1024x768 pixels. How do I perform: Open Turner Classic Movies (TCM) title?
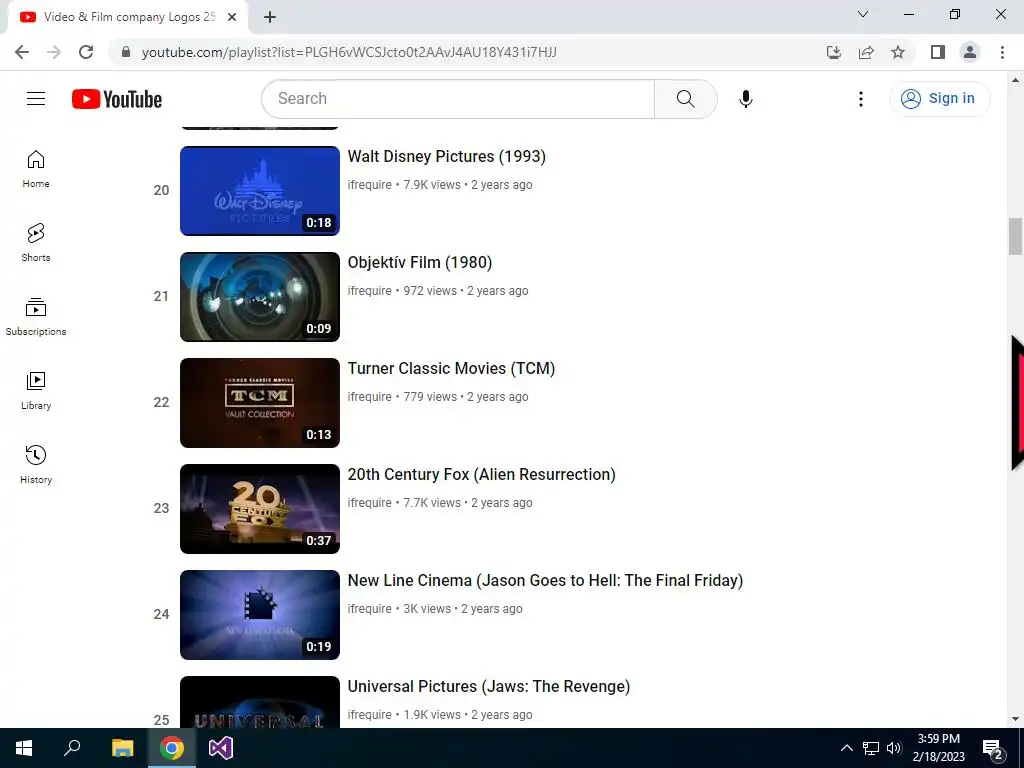(x=451, y=368)
